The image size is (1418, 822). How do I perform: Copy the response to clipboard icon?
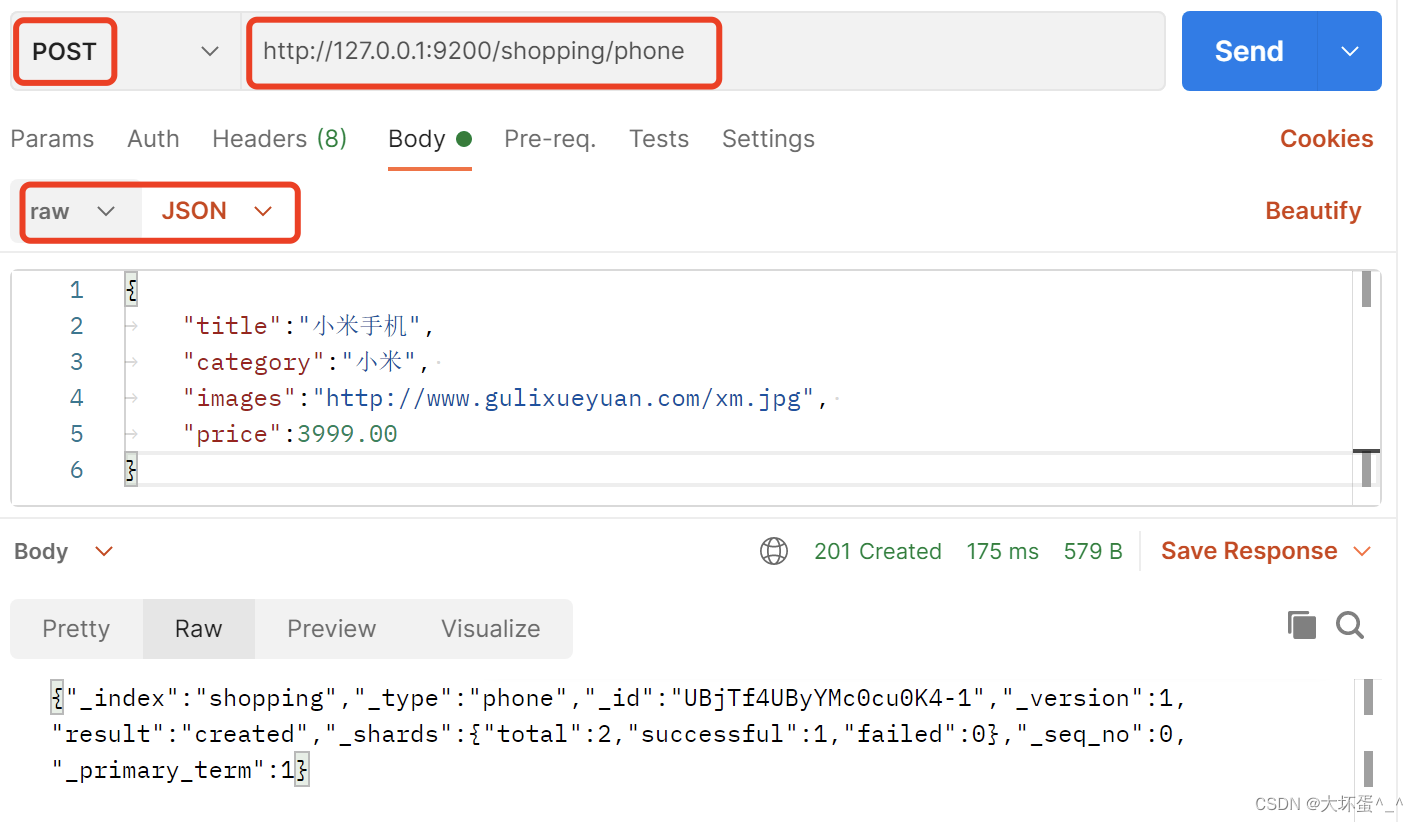(x=1301, y=625)
